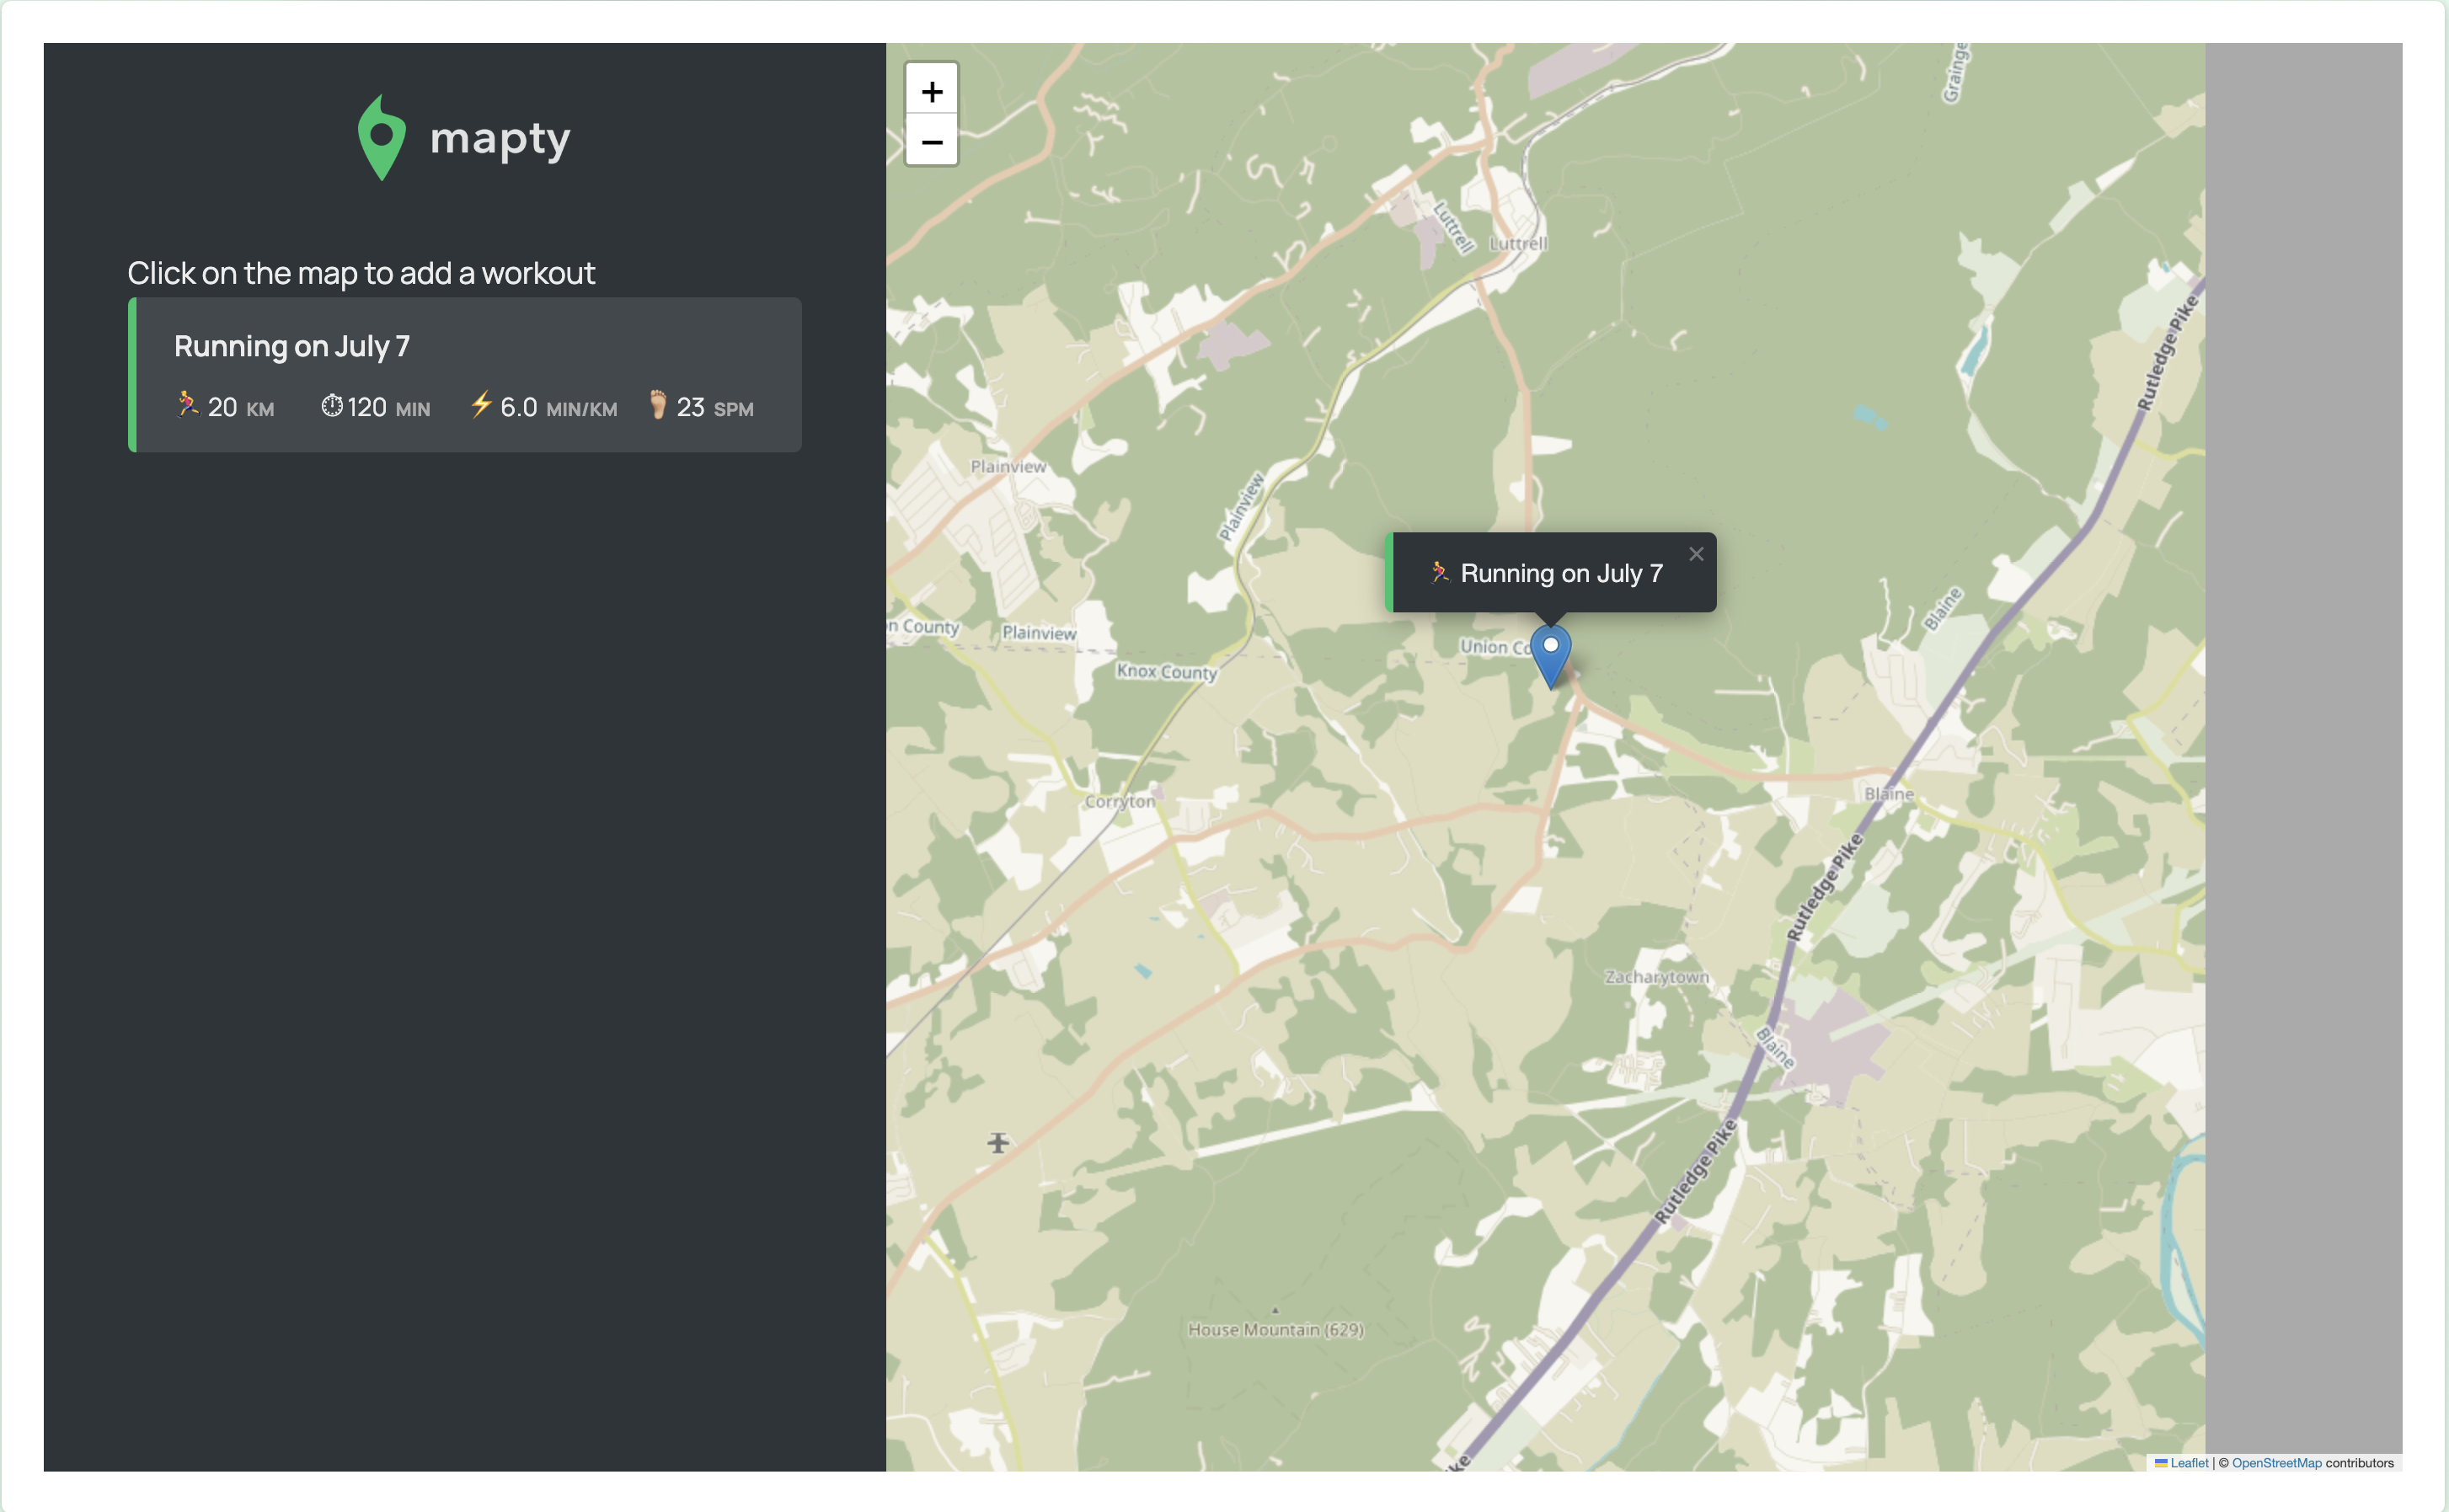Screen dimensions: 2449x1512
Task: Click the running emoji in the workout card
Action: point(187,405)
